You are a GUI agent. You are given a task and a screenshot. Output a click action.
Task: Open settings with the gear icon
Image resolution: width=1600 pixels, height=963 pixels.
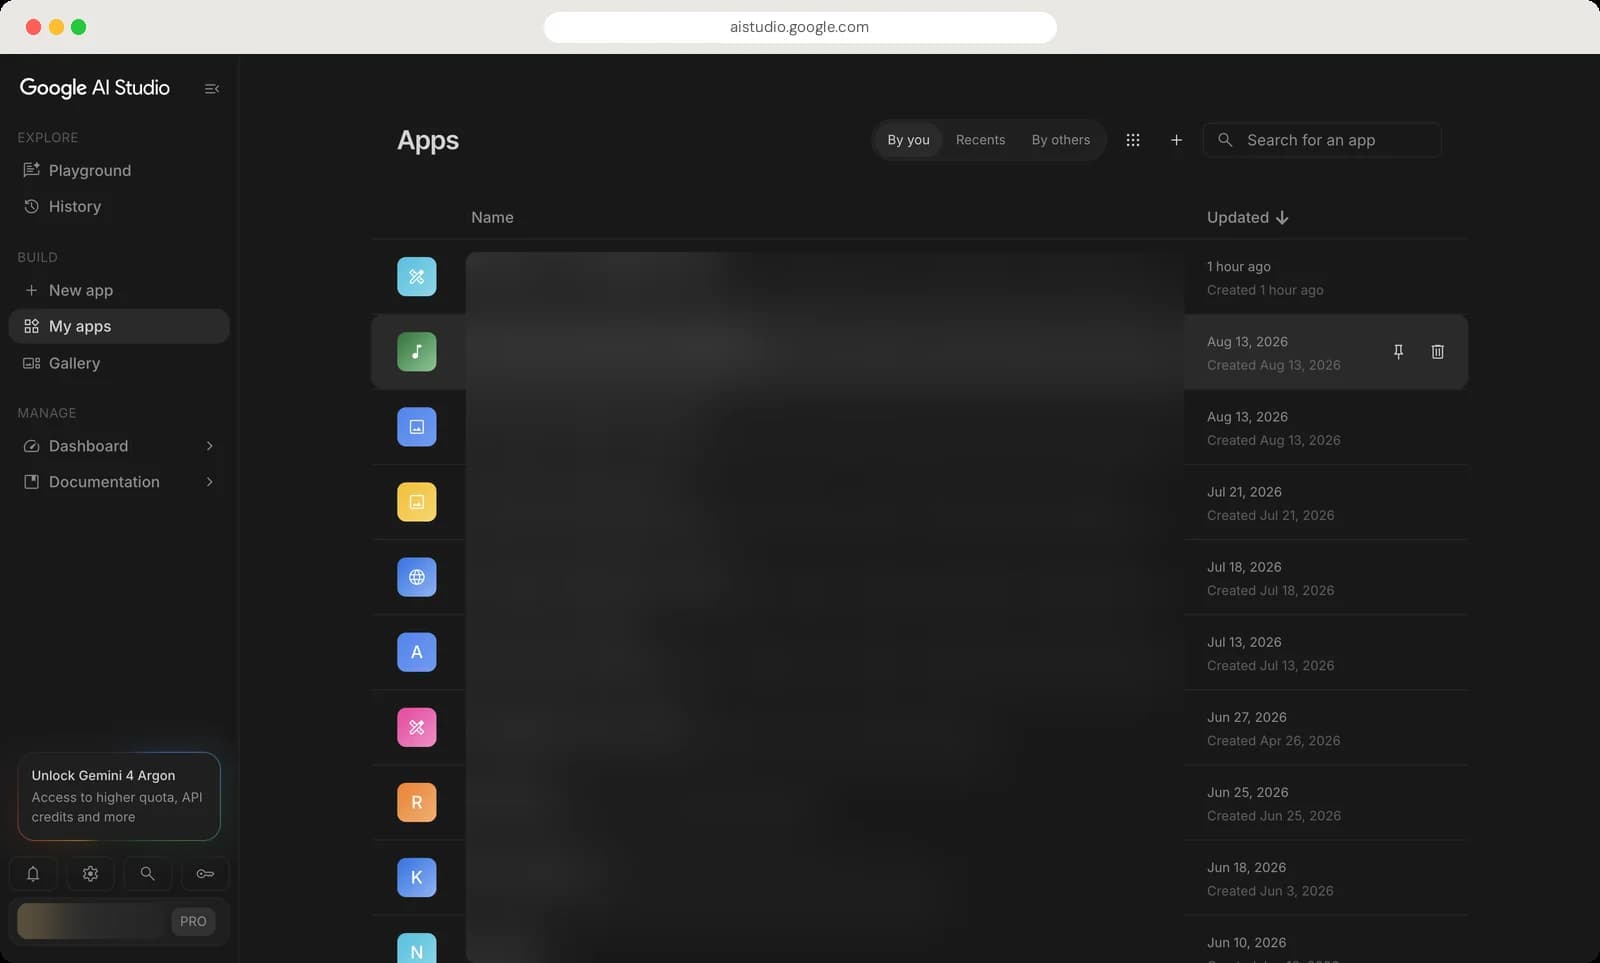pos(90,874)
